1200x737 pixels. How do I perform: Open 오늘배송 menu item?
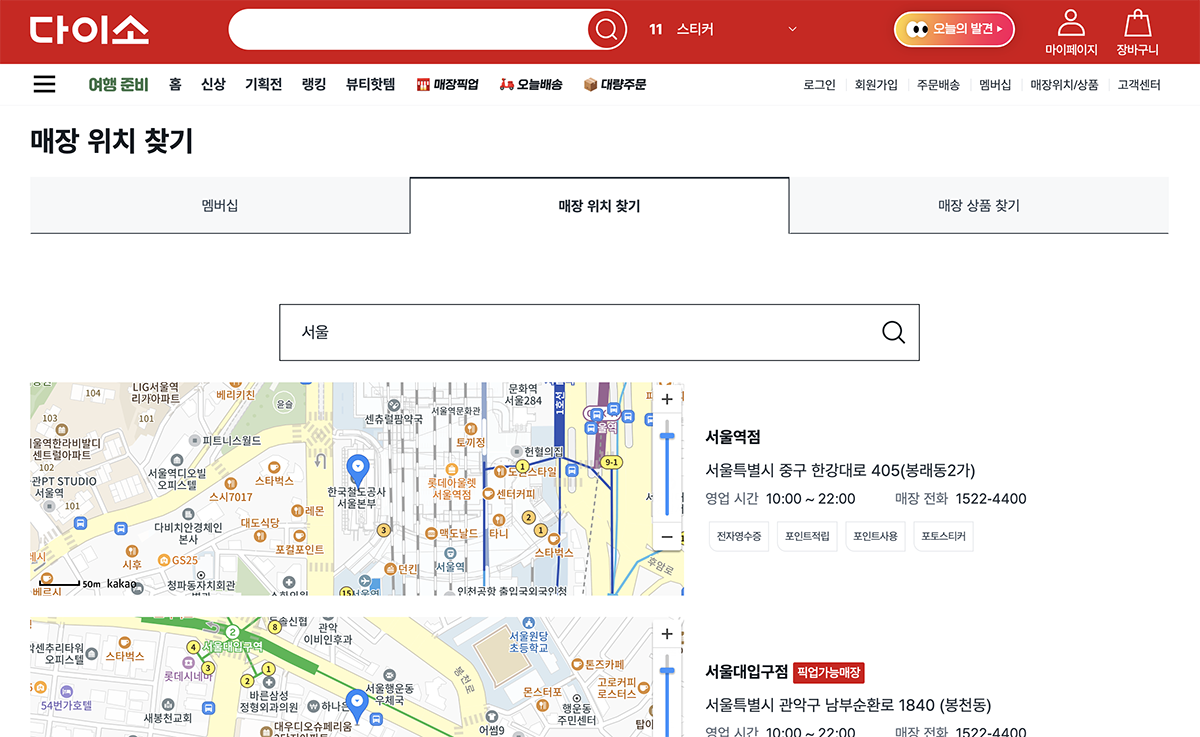click(x=531, y=84)
